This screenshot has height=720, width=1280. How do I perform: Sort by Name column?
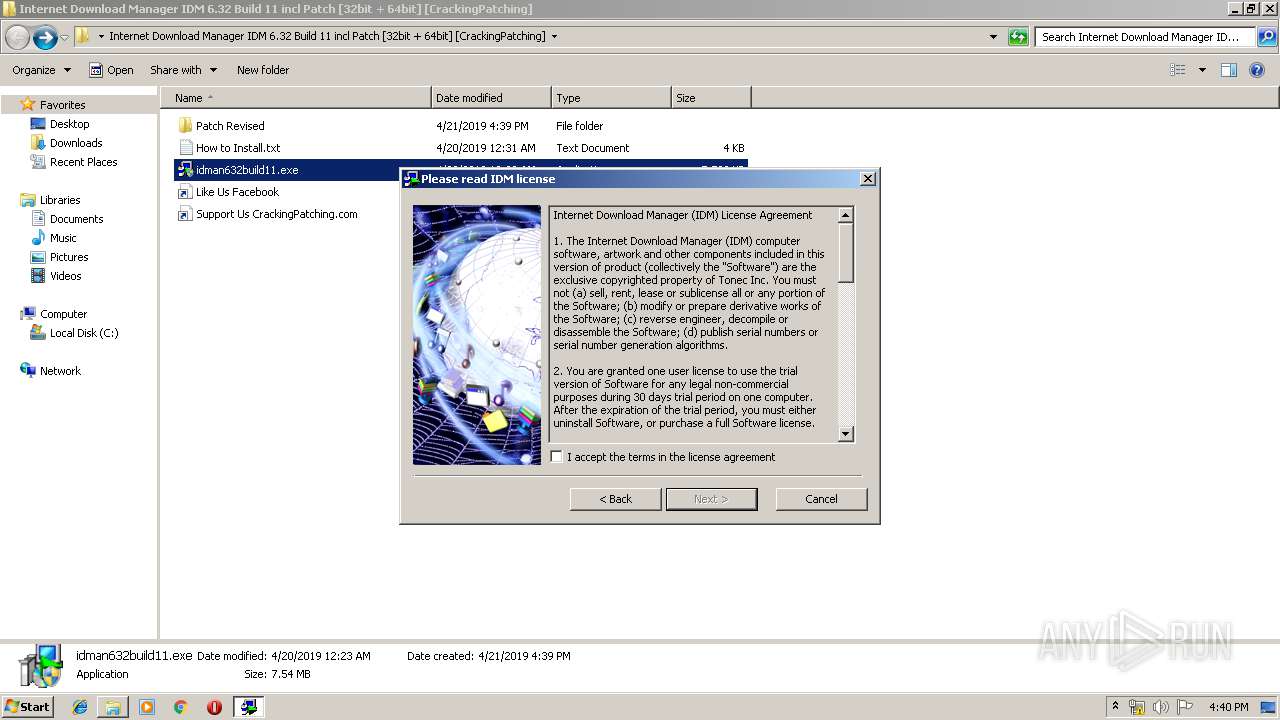pos(296,98)
